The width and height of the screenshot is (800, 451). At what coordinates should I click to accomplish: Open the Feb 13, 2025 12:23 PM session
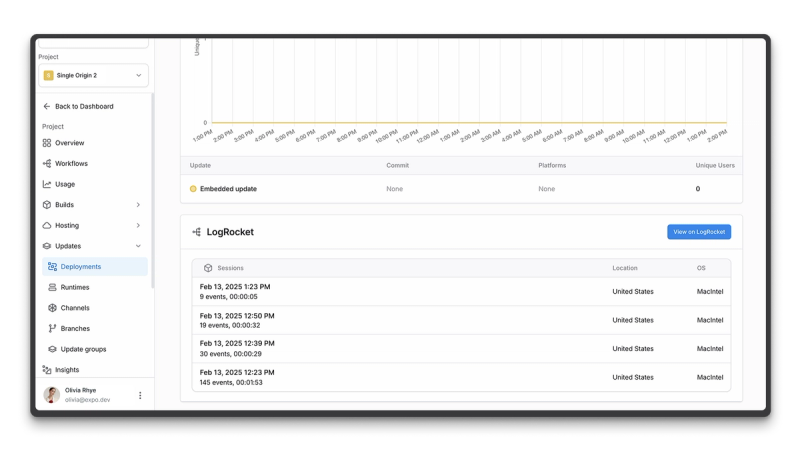461,377
